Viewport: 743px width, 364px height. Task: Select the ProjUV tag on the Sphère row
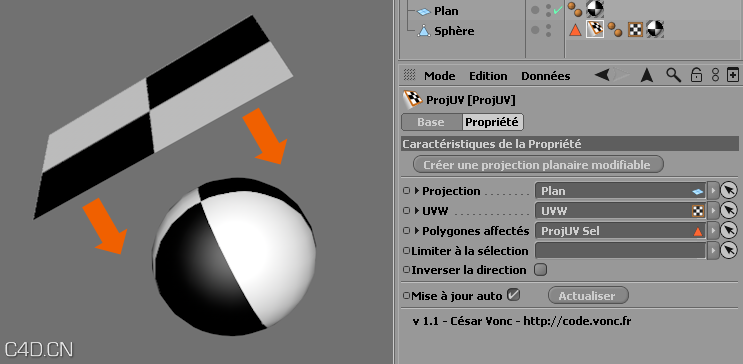tap(595, 29)
